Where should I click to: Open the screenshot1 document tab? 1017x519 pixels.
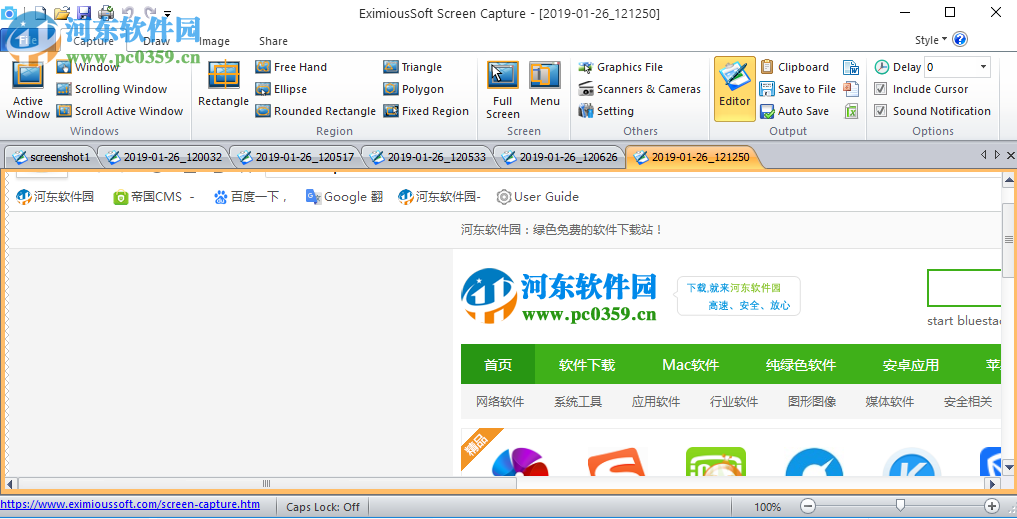(51, 157)
